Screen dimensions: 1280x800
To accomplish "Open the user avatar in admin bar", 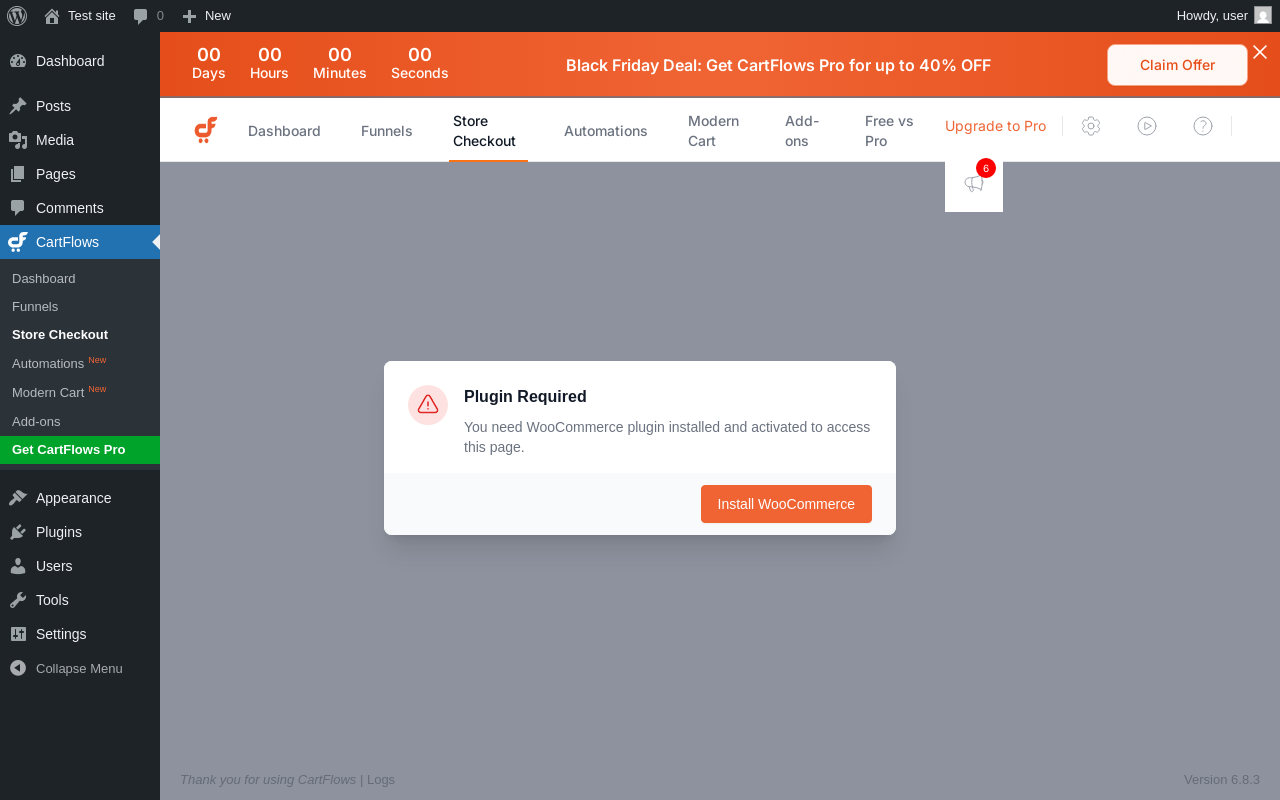I will point(1263,15).
